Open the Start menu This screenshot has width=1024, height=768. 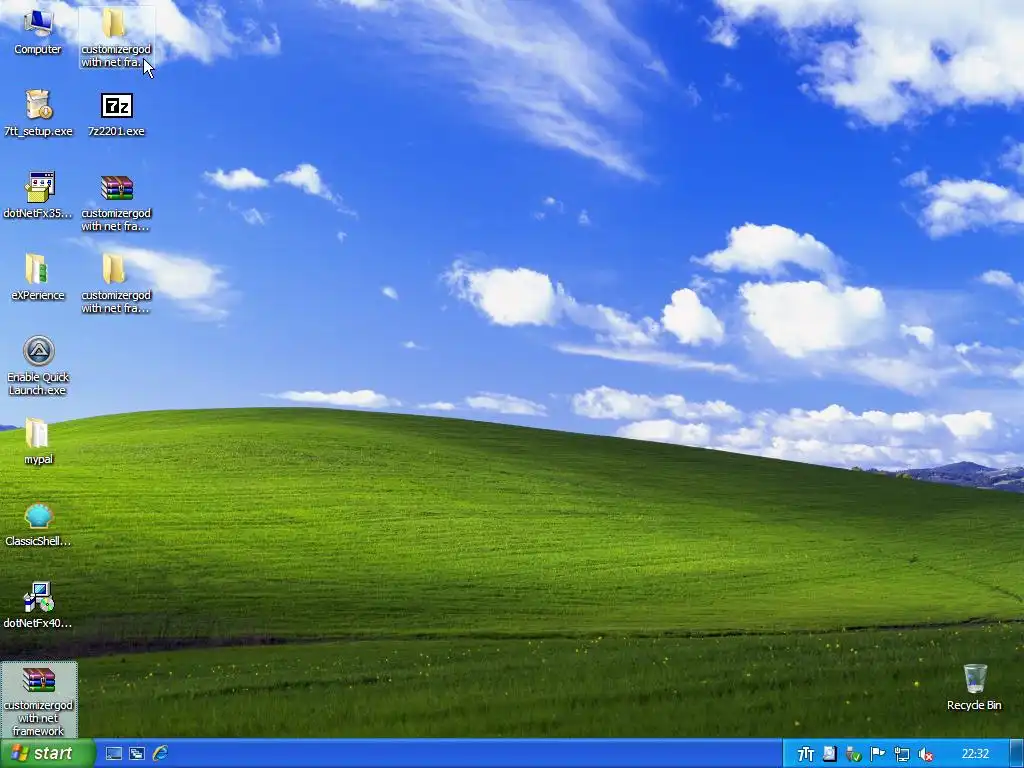(48, 753)
